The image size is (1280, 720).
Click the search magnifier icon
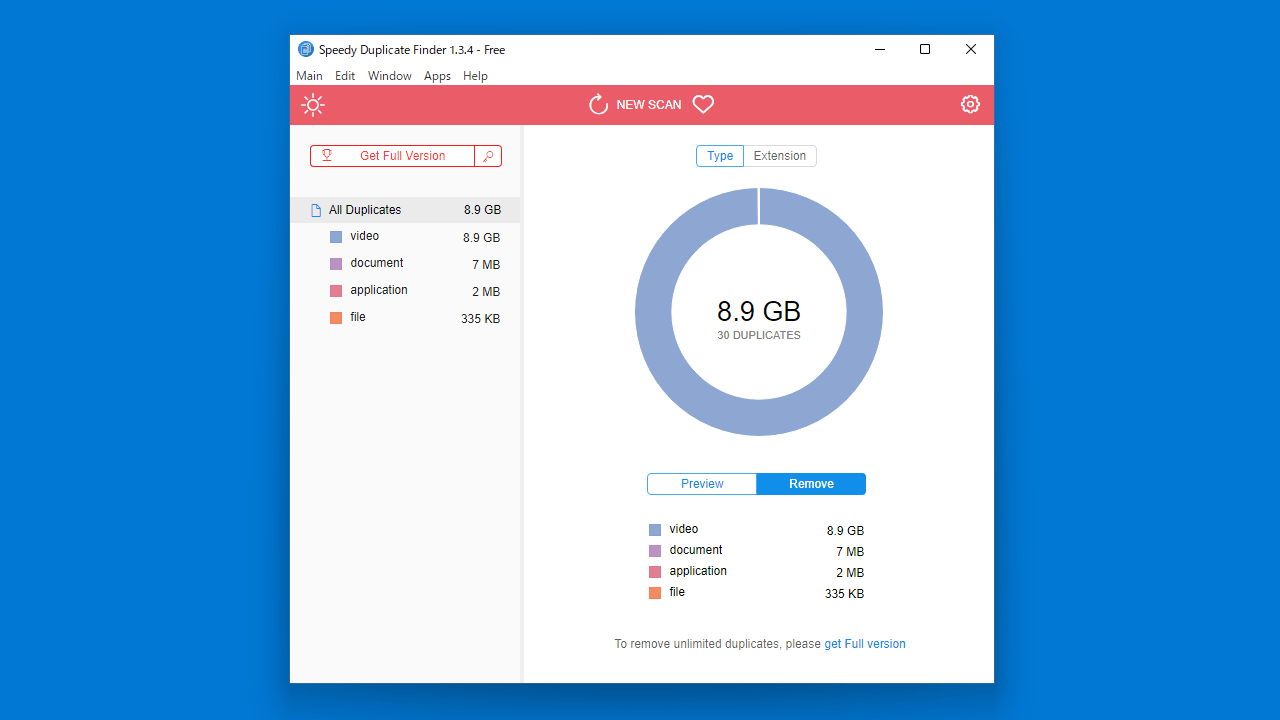coord(488,156)
